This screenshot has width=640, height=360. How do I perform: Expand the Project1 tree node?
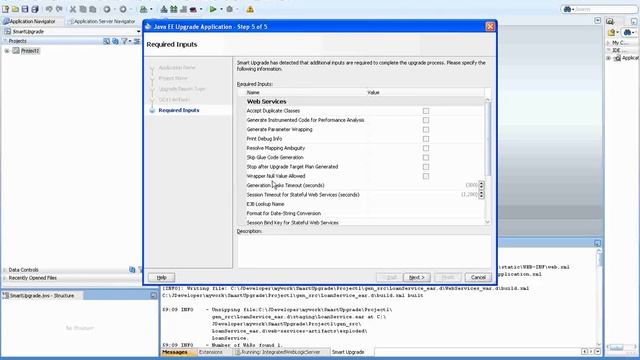[x=7, y=51]
